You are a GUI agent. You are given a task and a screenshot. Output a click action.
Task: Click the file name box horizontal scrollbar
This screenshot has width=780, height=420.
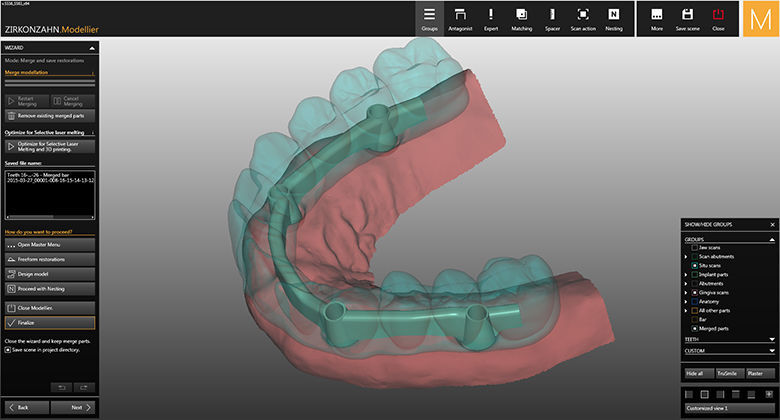coord(50,217)
